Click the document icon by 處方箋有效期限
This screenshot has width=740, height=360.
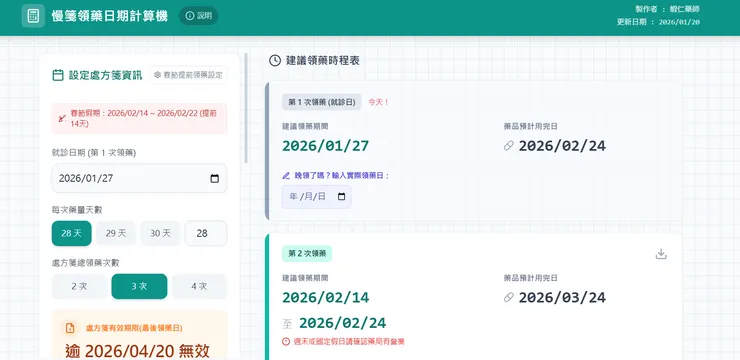tap(70, 328)
